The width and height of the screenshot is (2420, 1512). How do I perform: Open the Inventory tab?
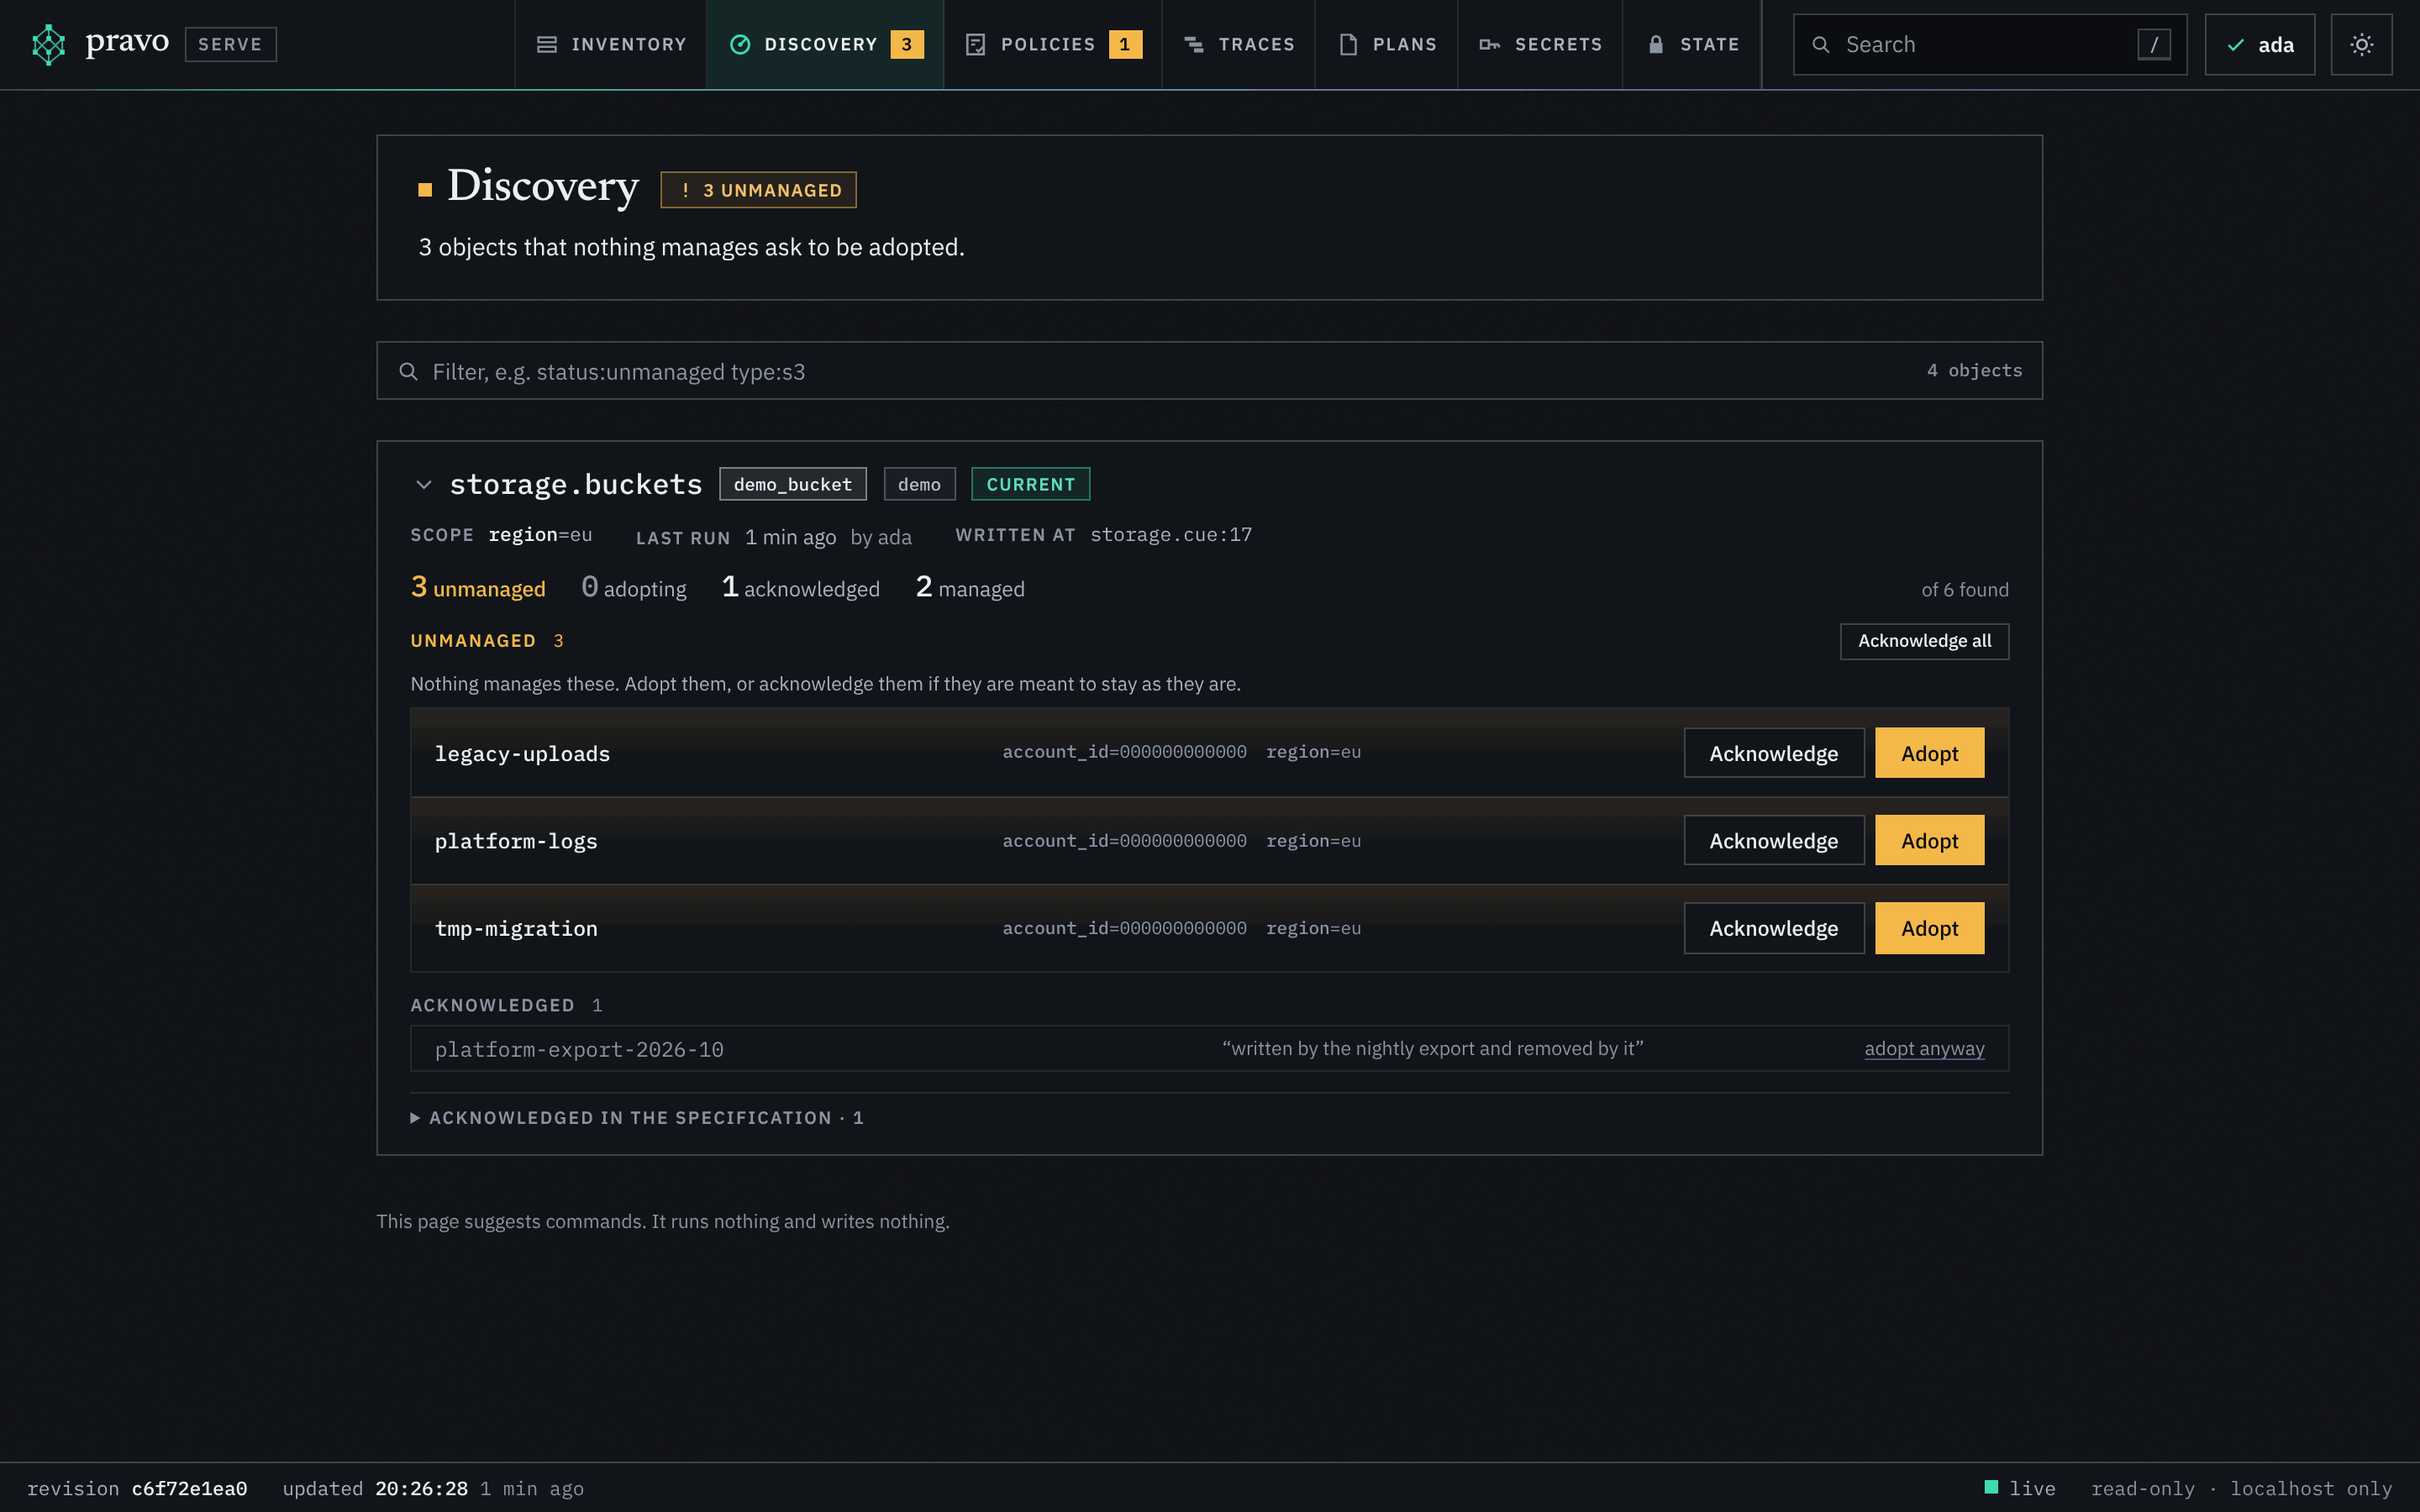611,44
